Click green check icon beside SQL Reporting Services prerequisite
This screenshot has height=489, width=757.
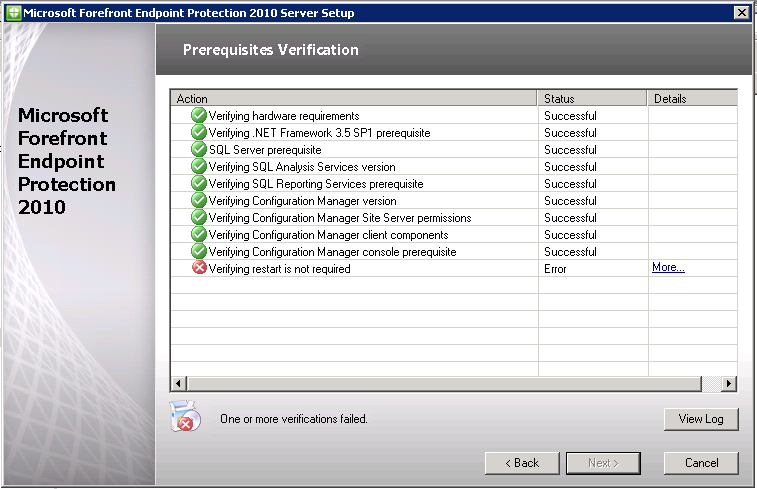(198, 183)
